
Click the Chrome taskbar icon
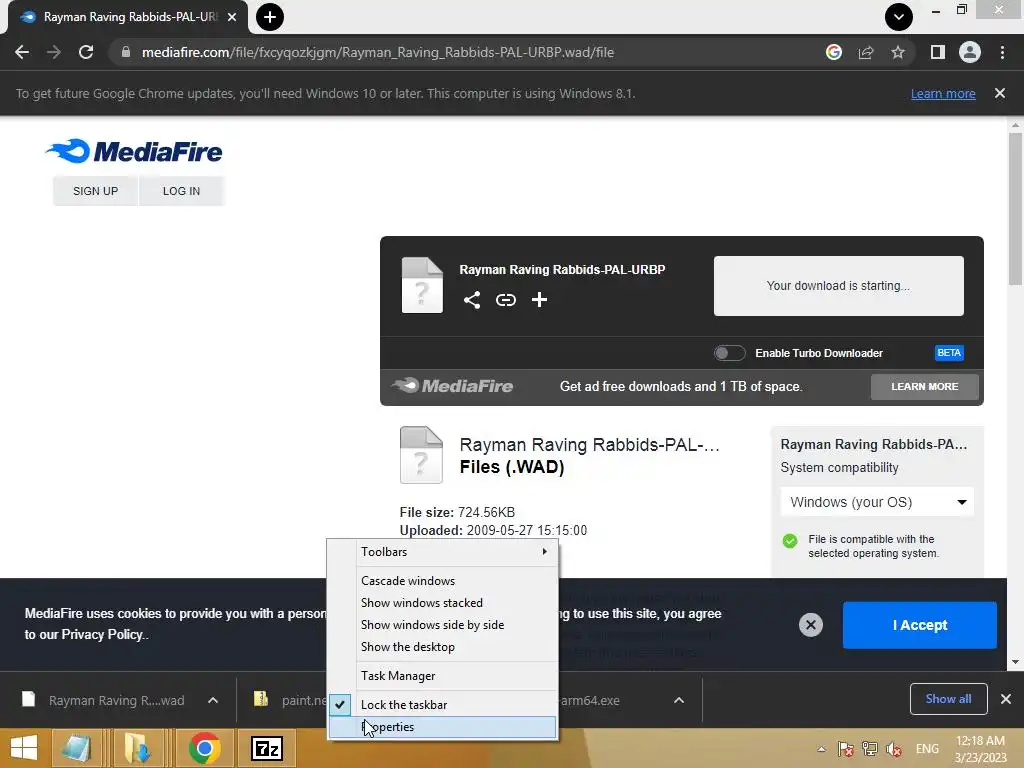point(204,748)
